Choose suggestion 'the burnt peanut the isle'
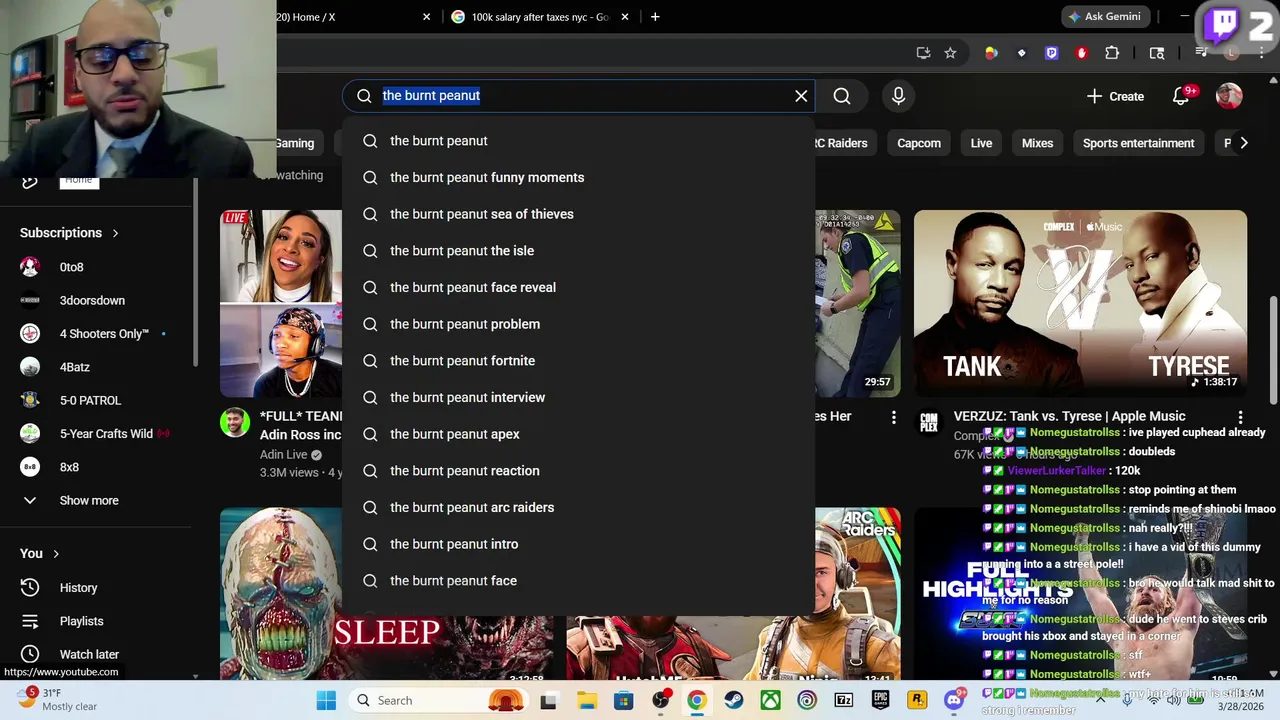The image size is (1280, 720). click(578, 251)
